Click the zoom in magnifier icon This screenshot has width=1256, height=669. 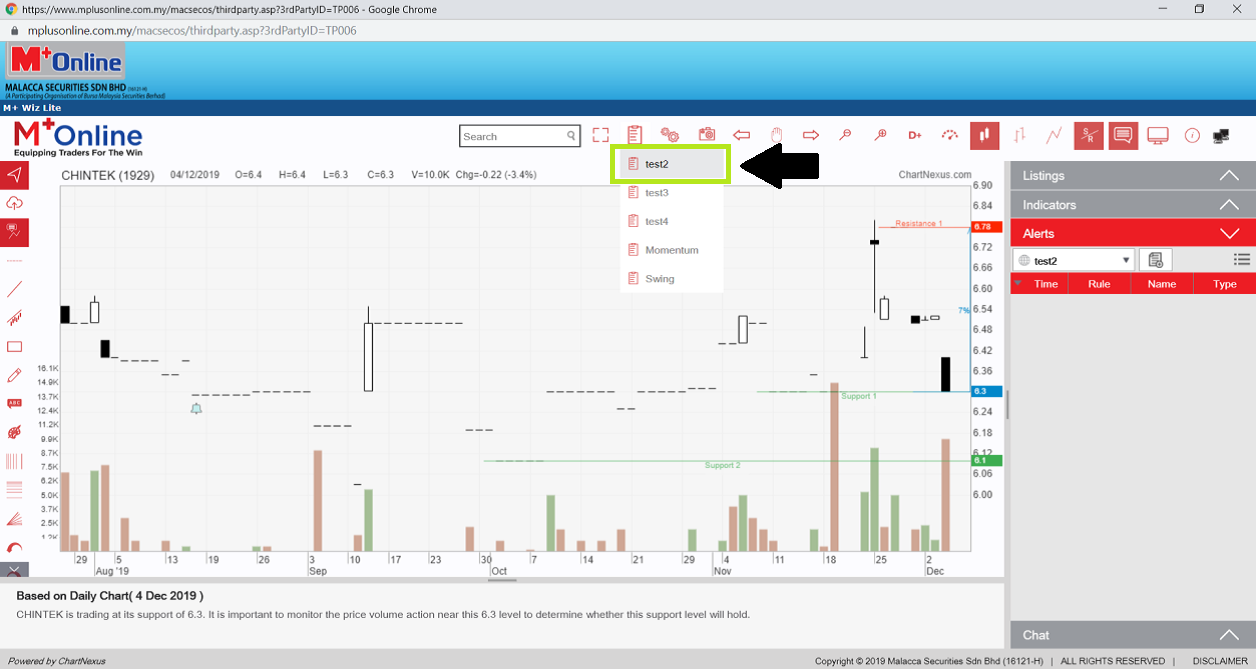tap(880, 135)
